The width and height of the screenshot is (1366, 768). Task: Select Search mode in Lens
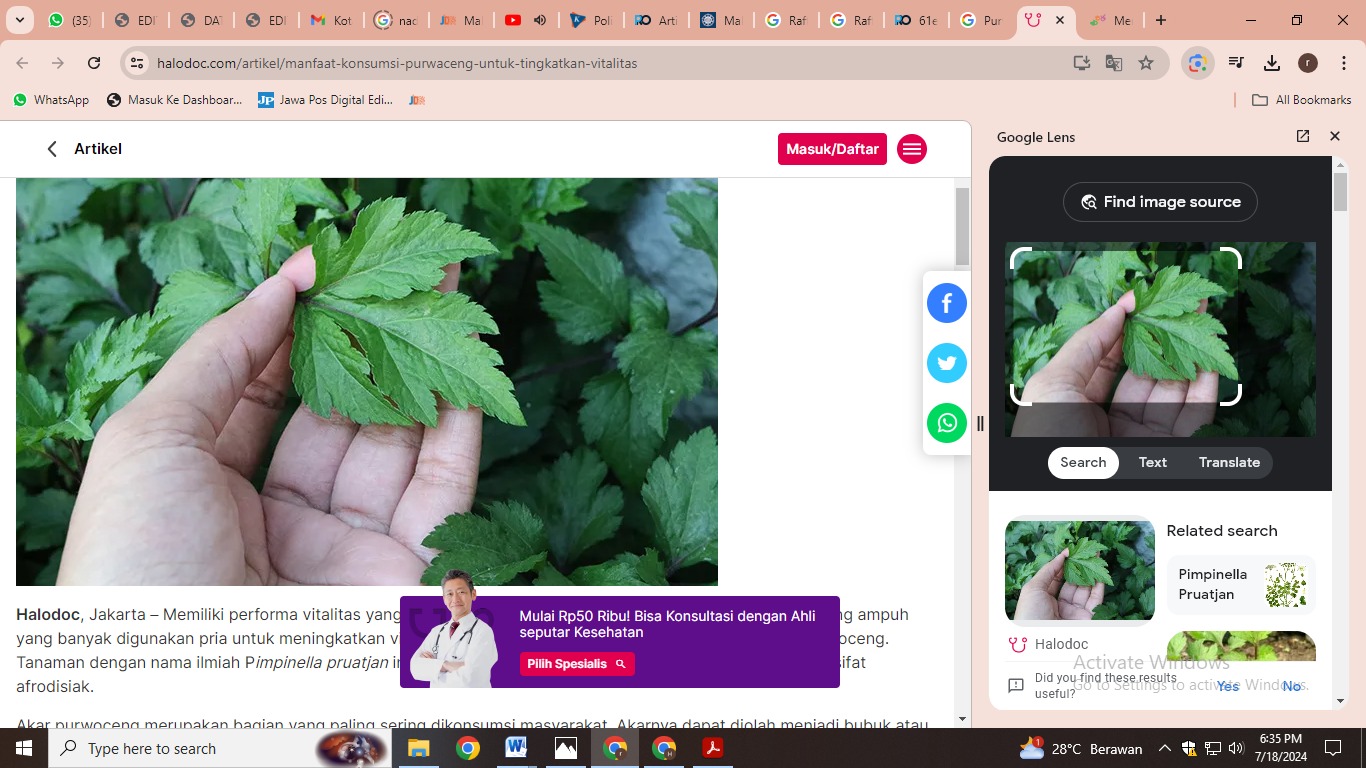click(1083, 462)
